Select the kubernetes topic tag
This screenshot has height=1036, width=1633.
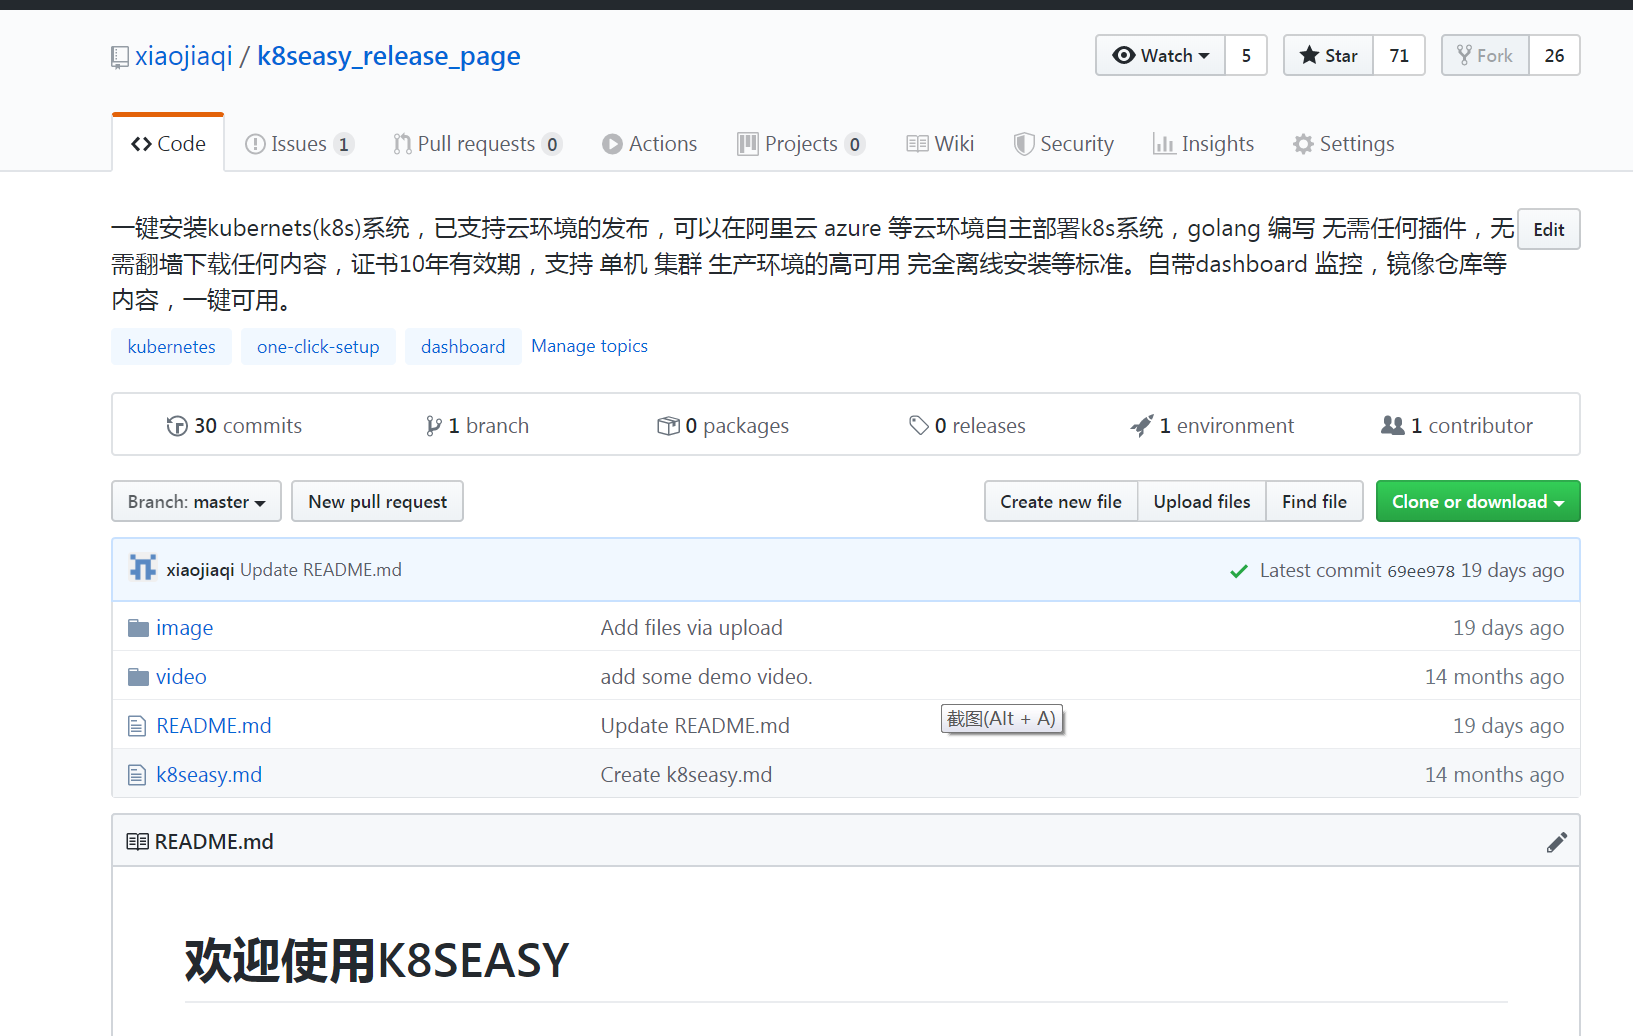172,346
